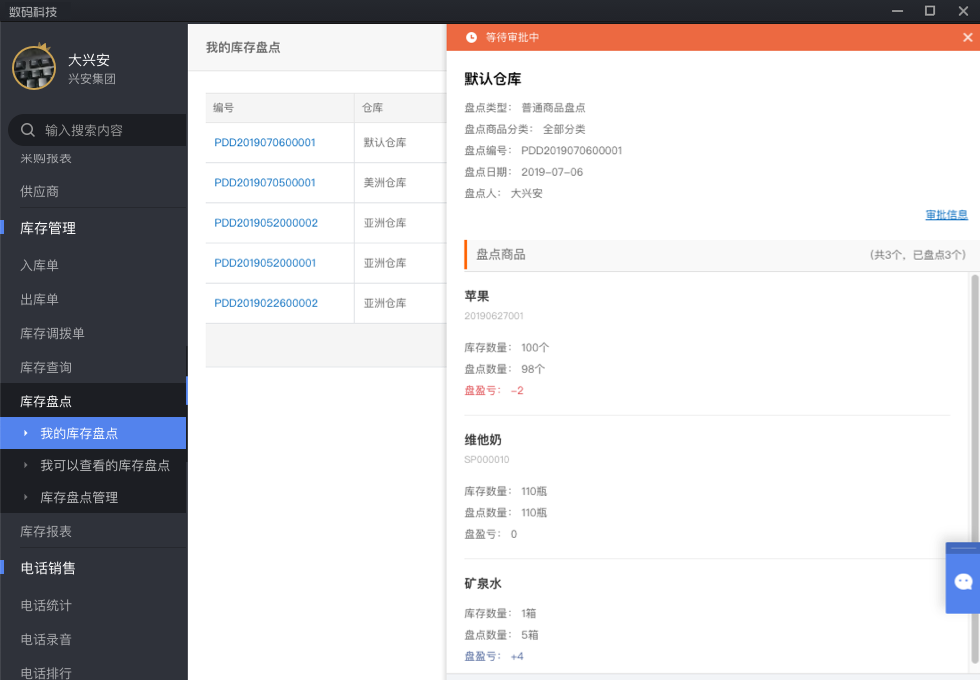Close the orange 等待审批中 detail panel
This screenshot has width=980, height=680.
[967, 37]
